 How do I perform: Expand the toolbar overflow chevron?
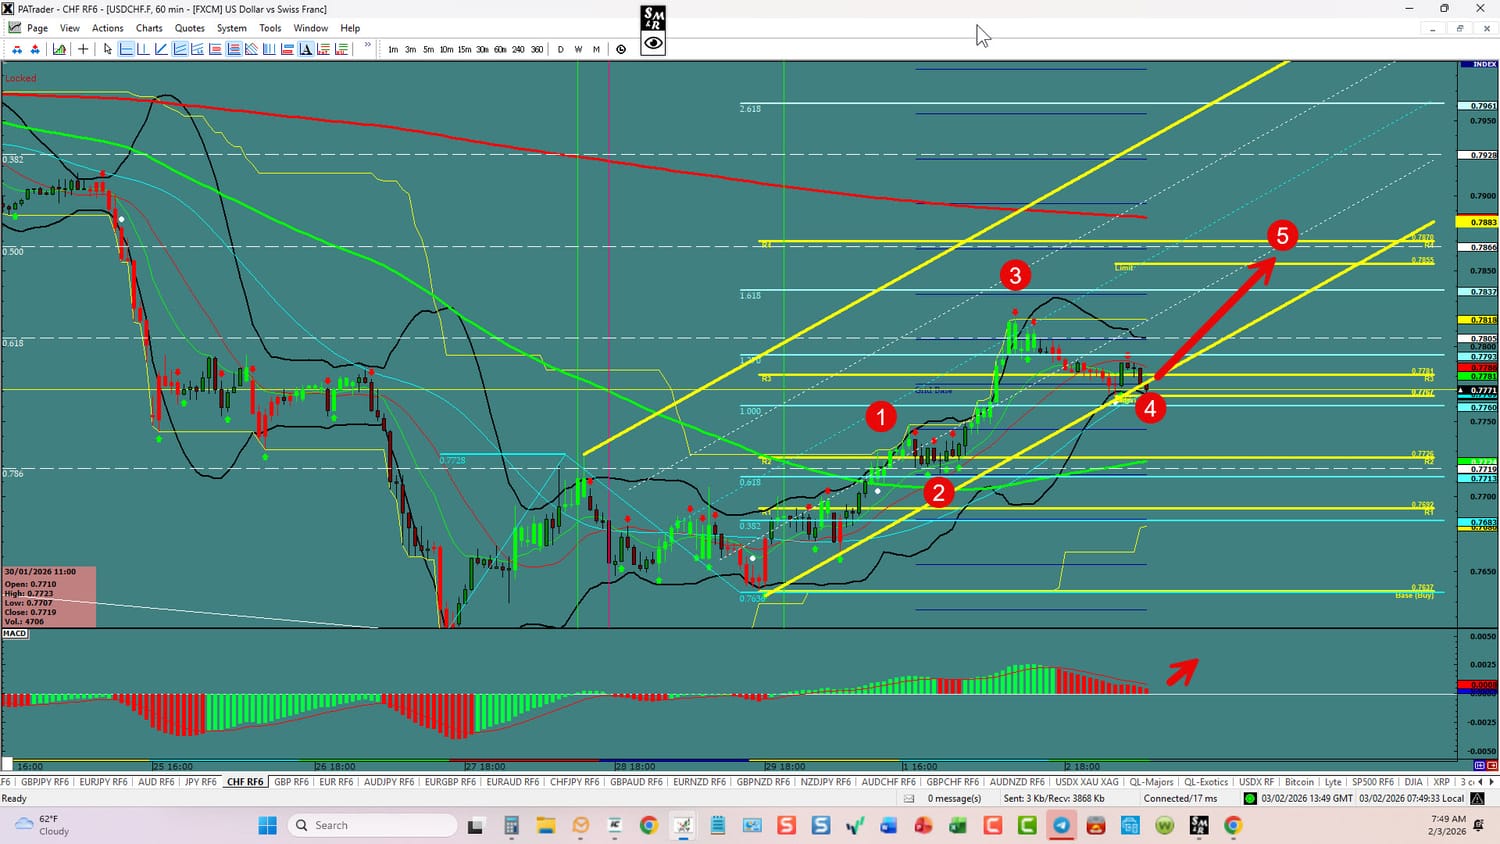(368, 46)
